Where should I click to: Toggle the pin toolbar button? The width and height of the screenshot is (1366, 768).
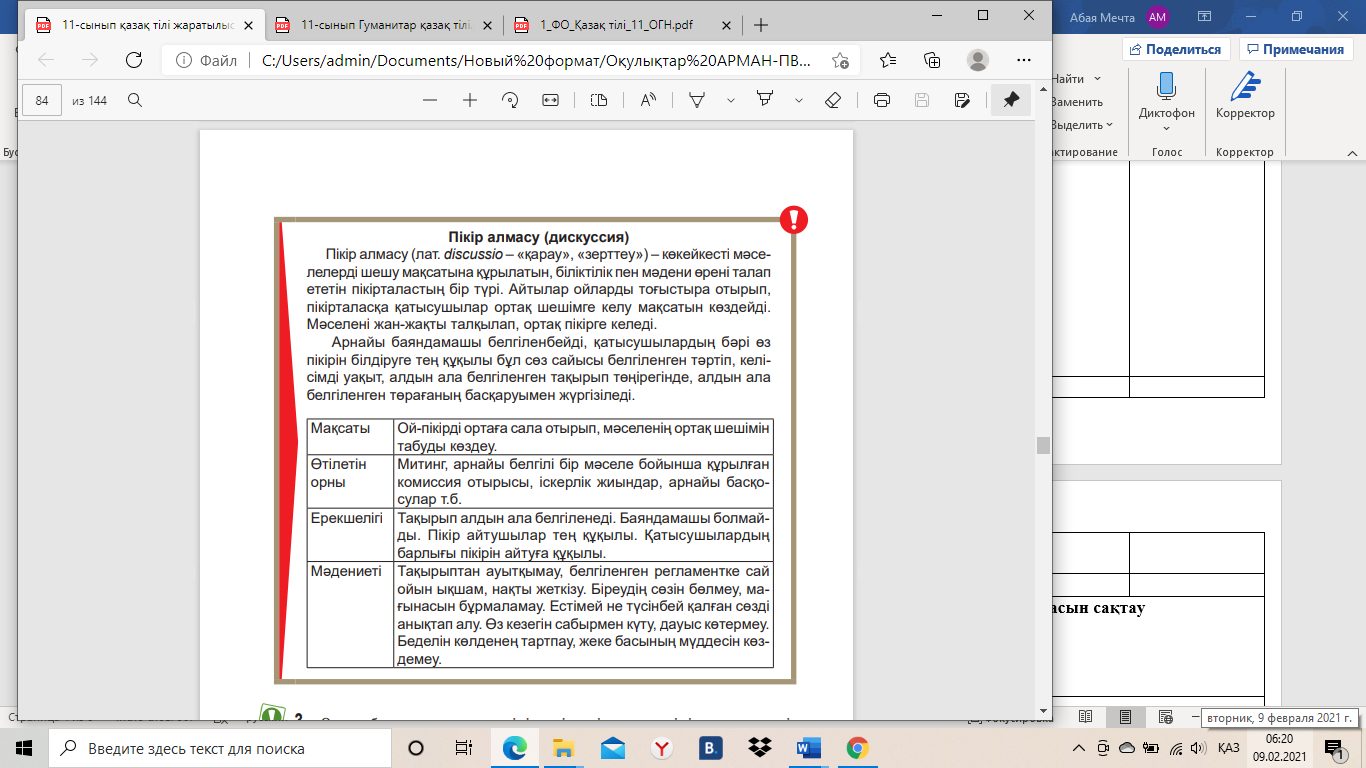pyautogui.click(x=1011, y=100)
